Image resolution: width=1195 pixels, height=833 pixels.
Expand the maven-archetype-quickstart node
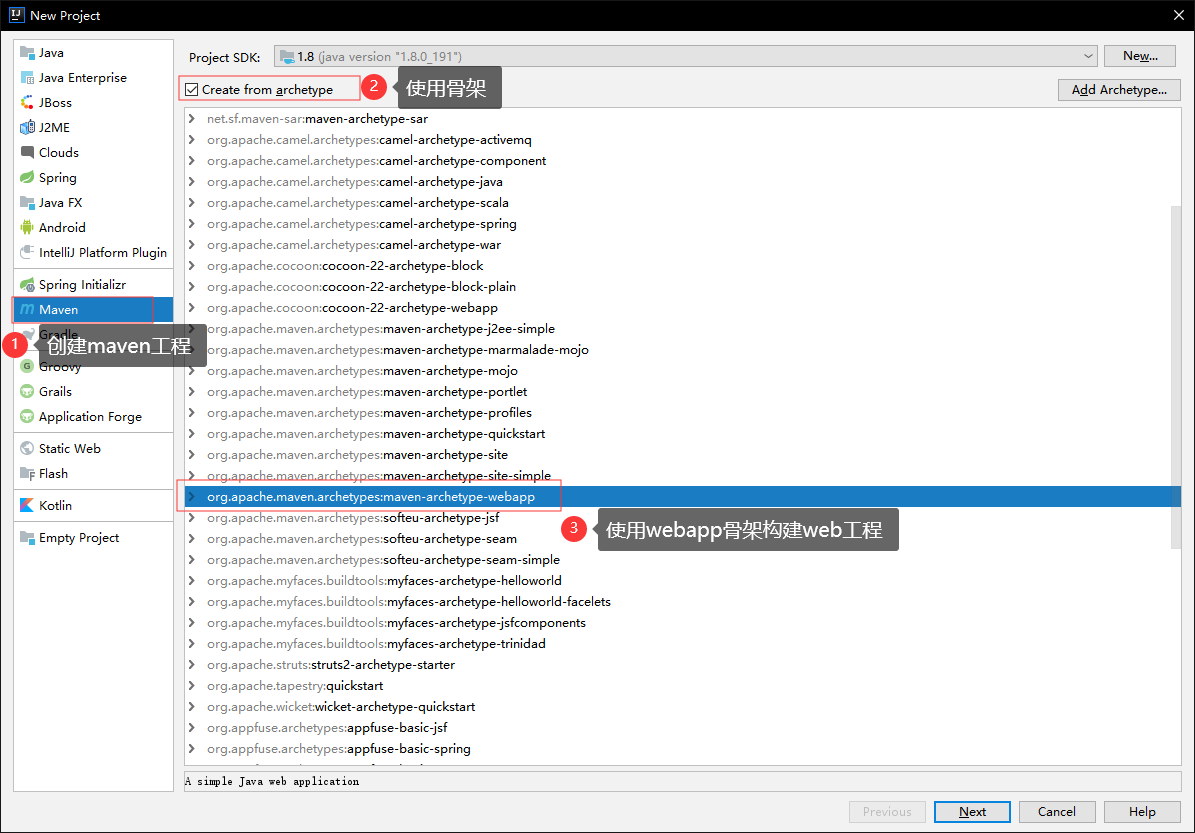192,434
